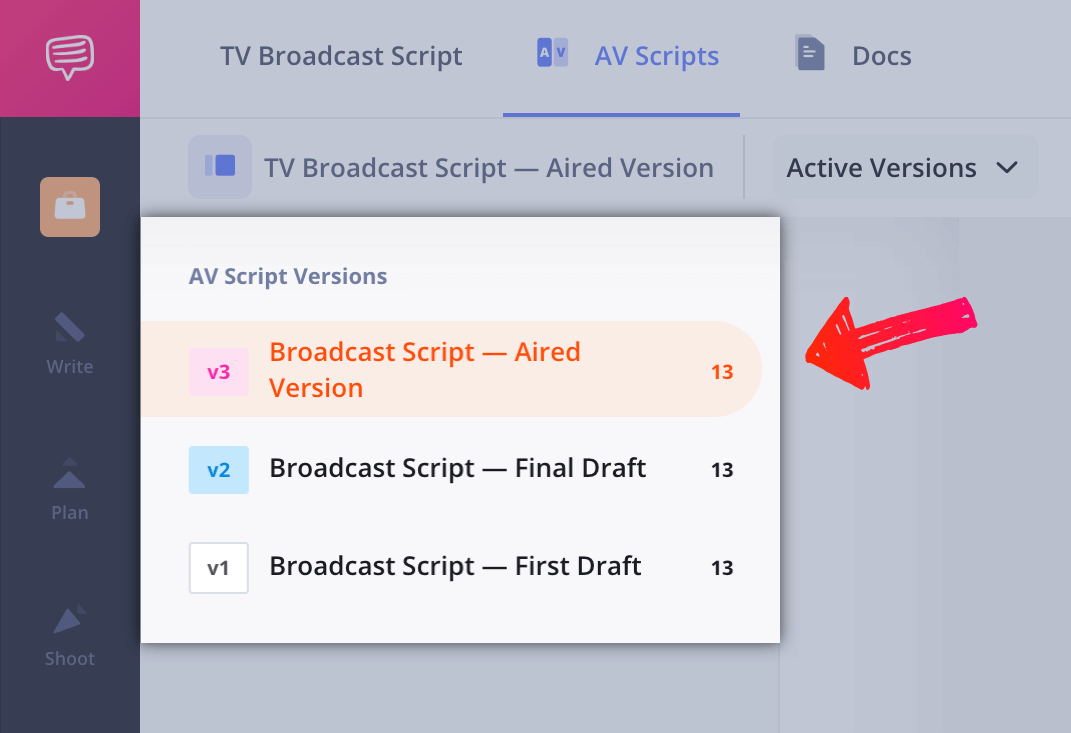Click the Write label in sidebar

pos(70,367)
